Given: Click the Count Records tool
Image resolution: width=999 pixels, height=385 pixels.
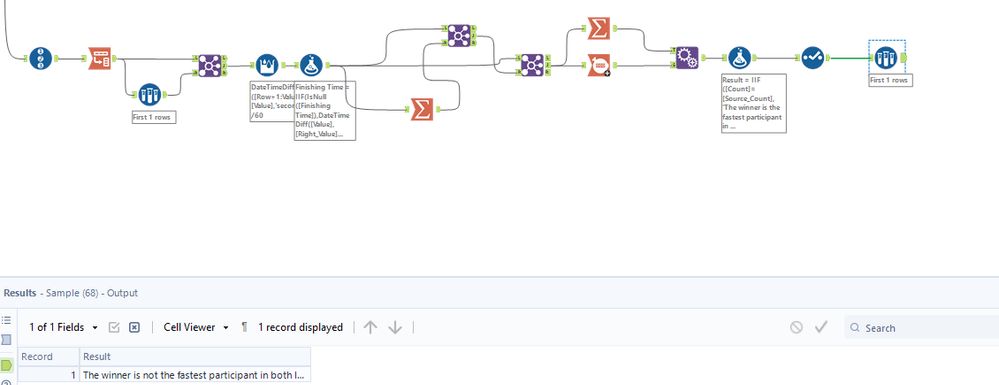Looking at the screenshot, I should coord(599,64).
